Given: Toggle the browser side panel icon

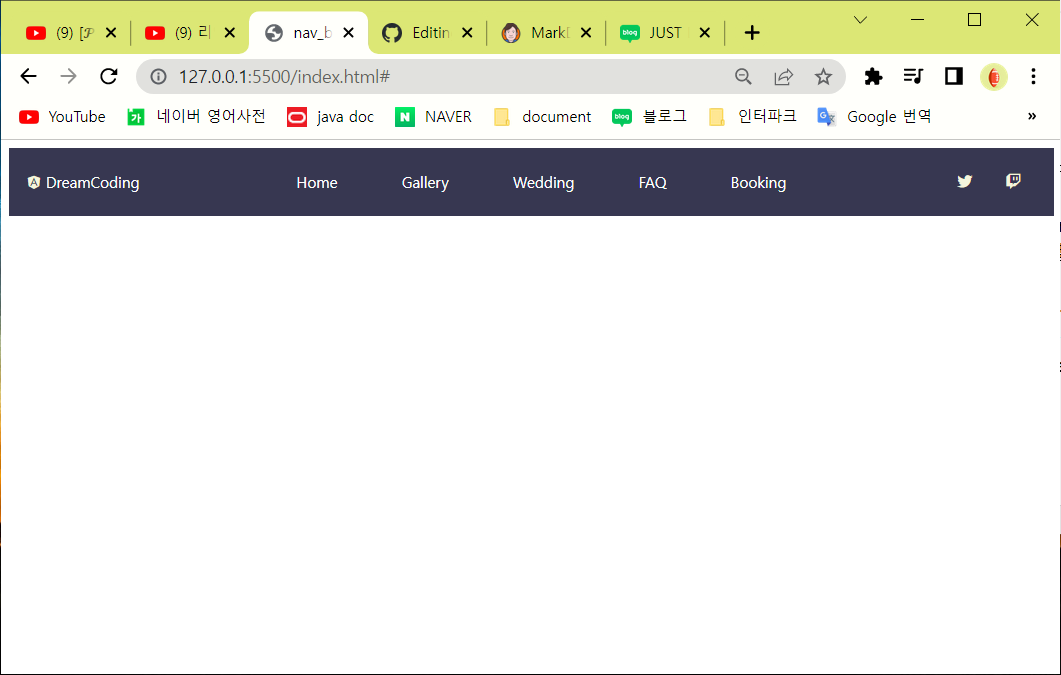Looking at the screenshot, I should (954, 76).
